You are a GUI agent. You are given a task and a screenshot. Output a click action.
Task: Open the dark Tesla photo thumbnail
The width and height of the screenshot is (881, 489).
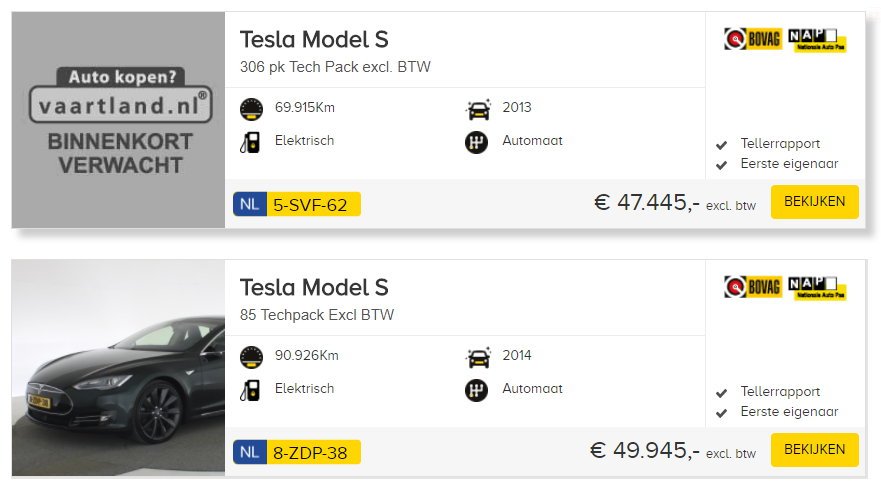[x=119, y=368]
